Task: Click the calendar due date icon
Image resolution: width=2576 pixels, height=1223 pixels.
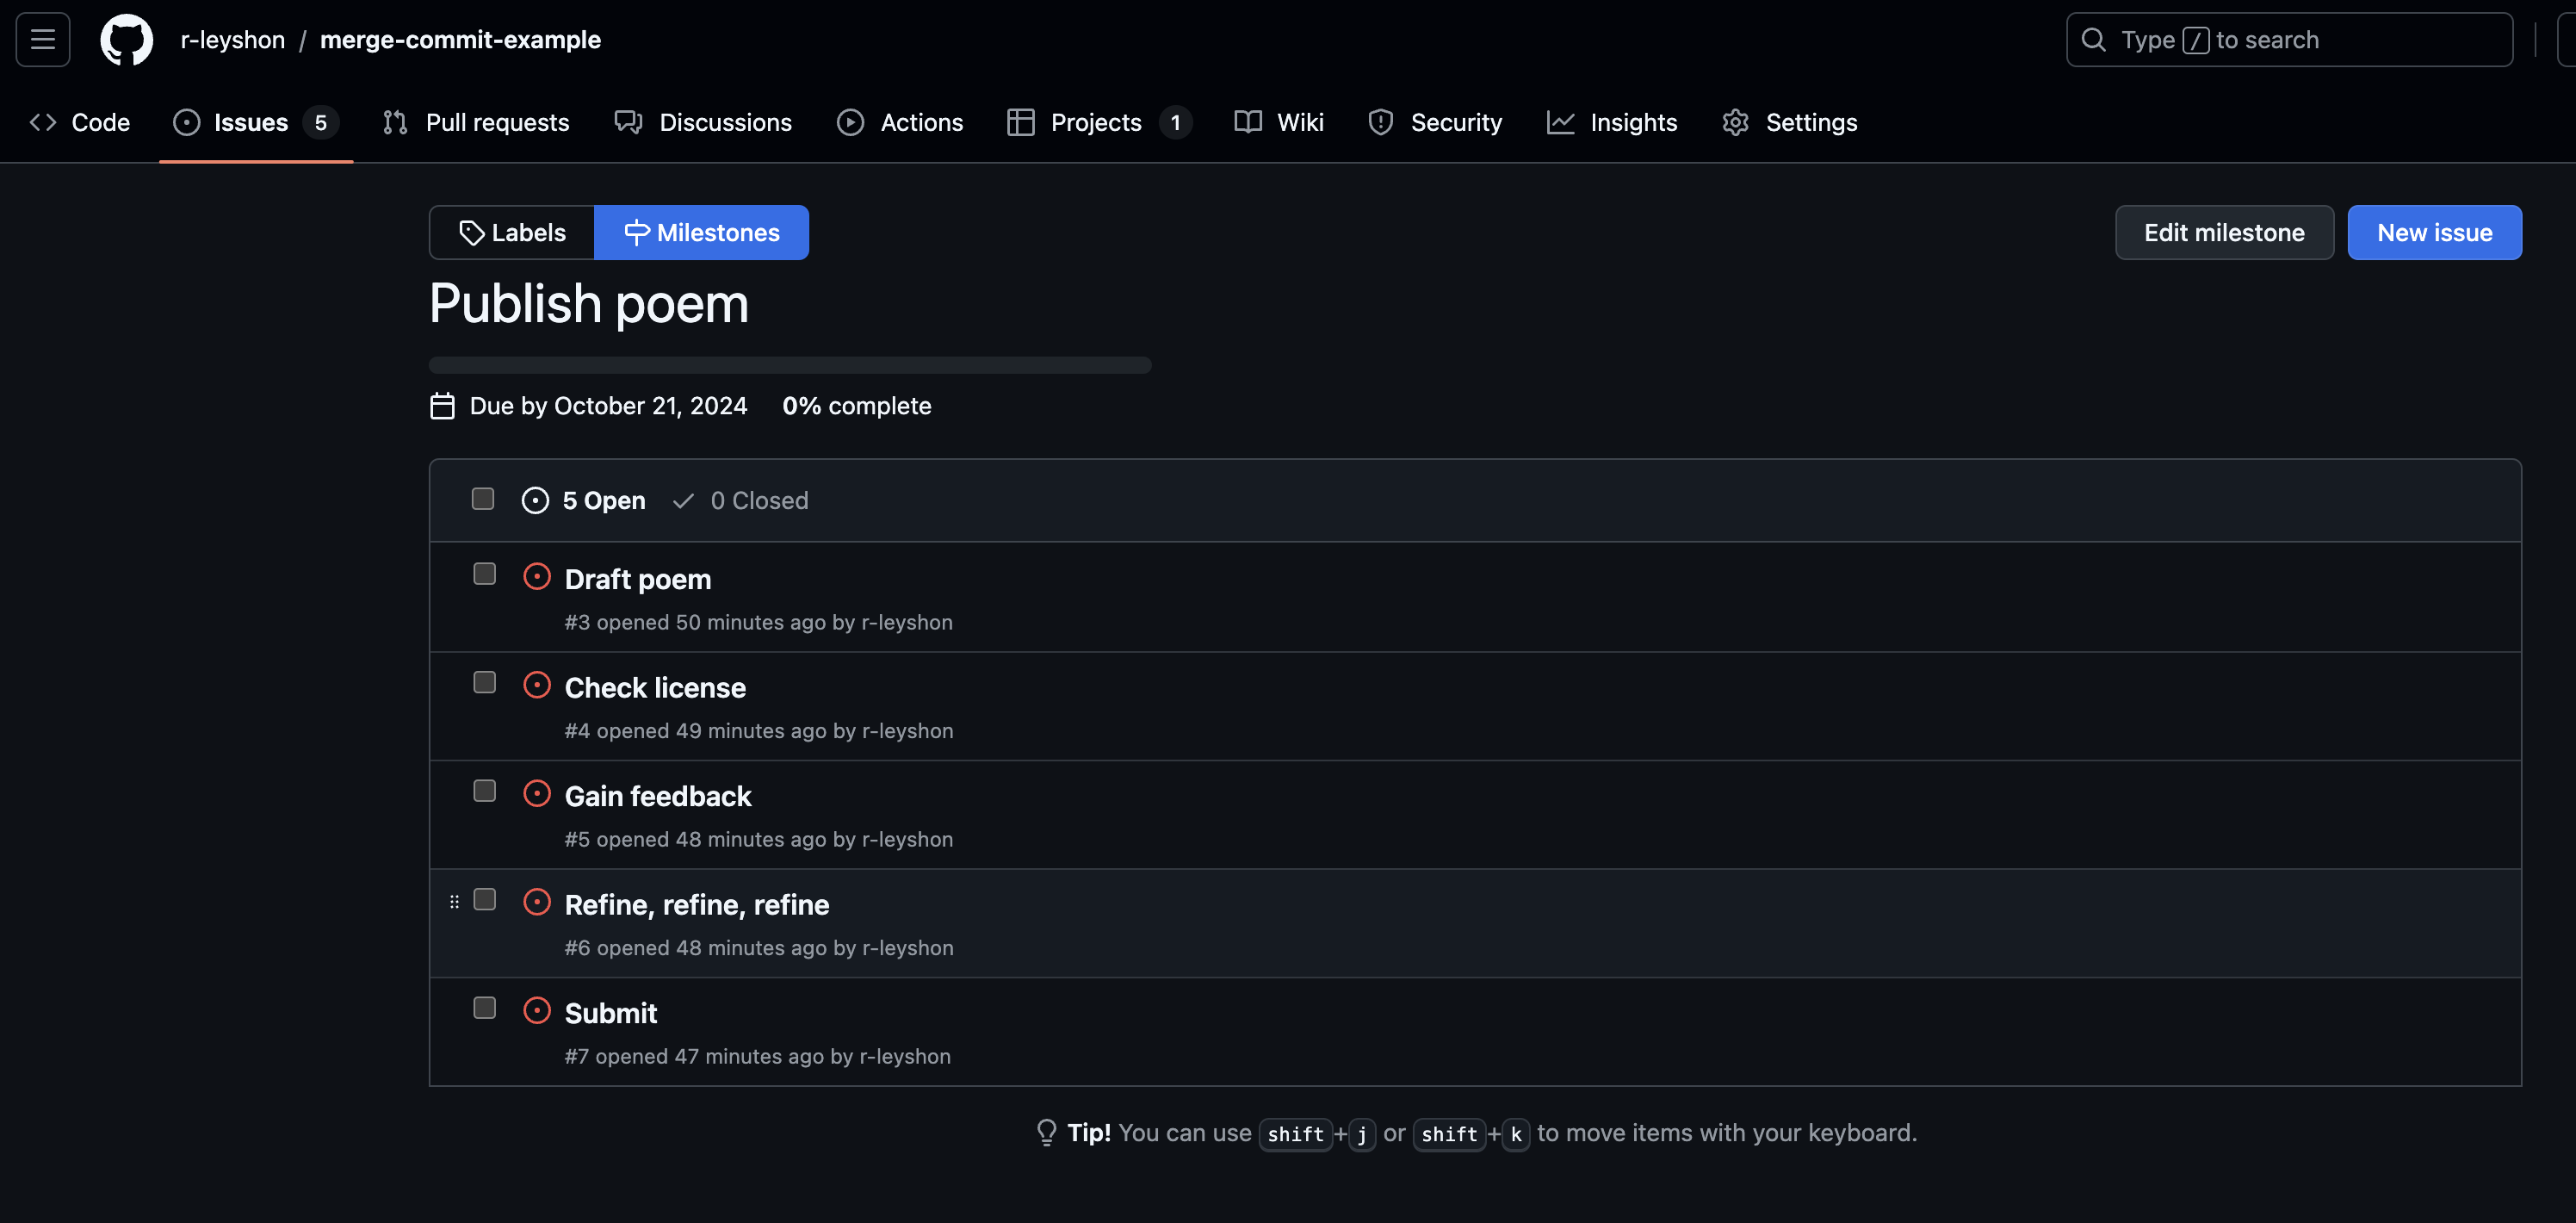Action: (x=442, y=406)
